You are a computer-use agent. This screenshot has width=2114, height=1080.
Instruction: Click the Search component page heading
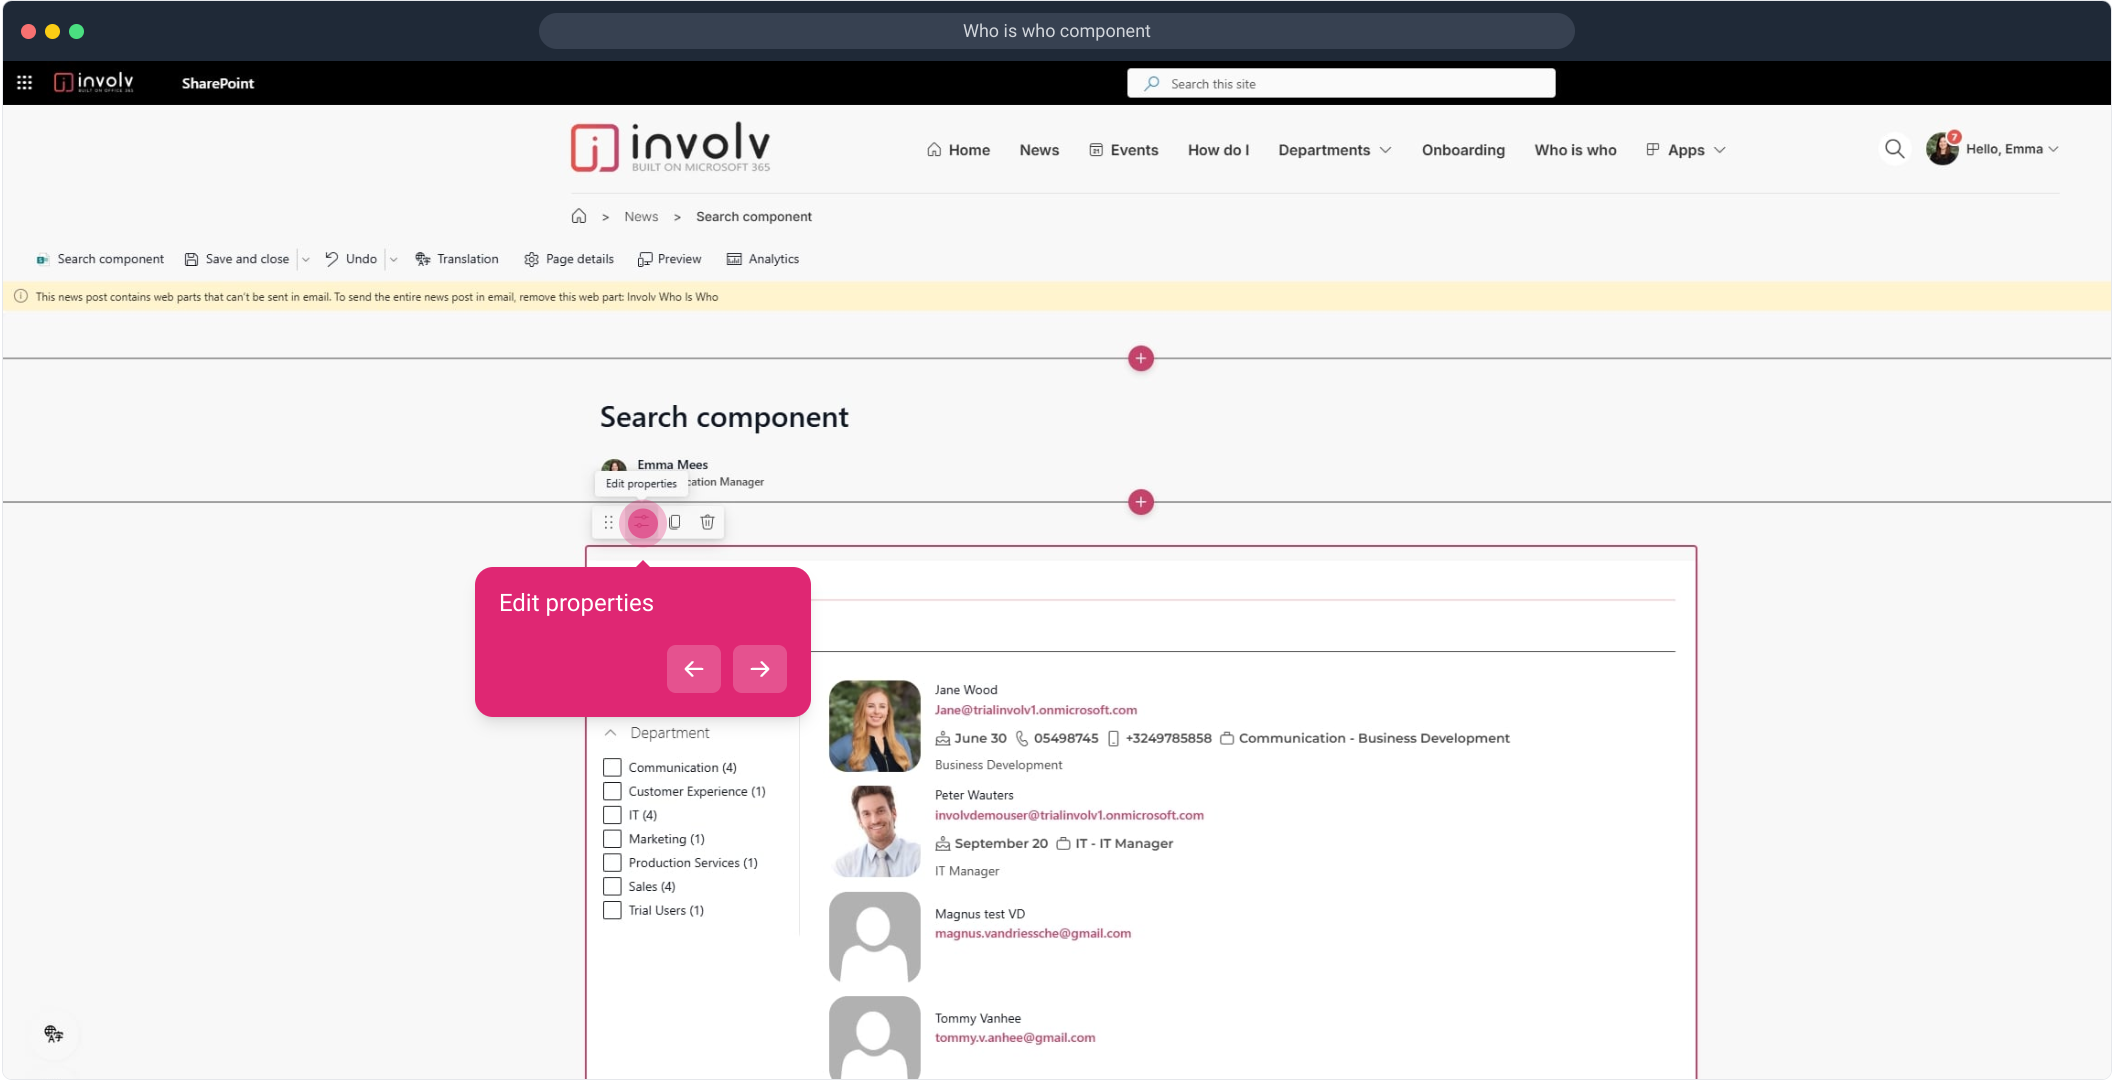pyautogui.click(x=724, y=417)
